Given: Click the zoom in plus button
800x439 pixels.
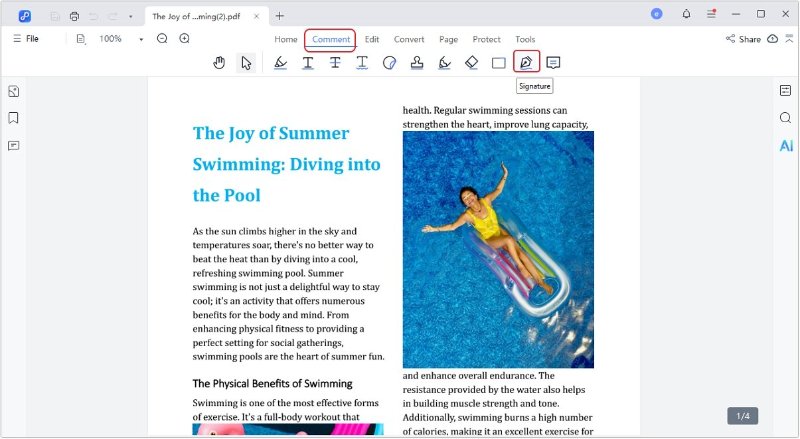Looking at the screenshot, I should [184, 39].
